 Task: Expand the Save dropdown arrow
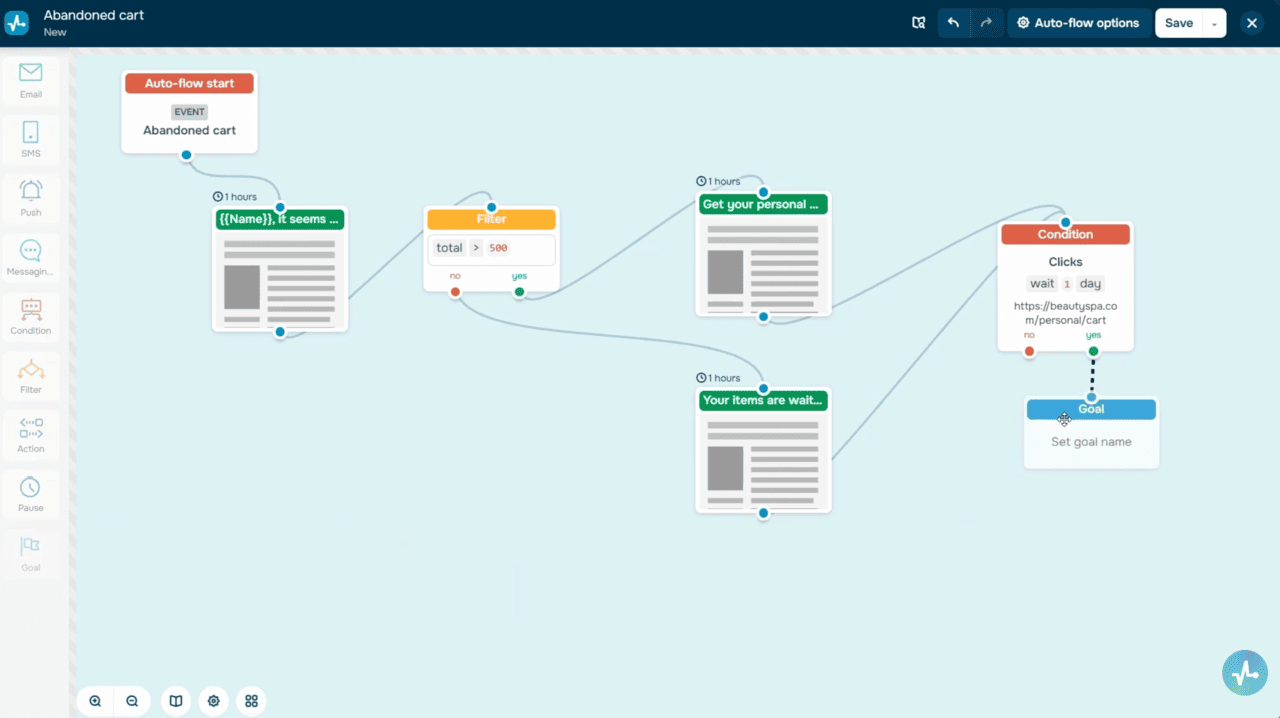click(1214, 23)
